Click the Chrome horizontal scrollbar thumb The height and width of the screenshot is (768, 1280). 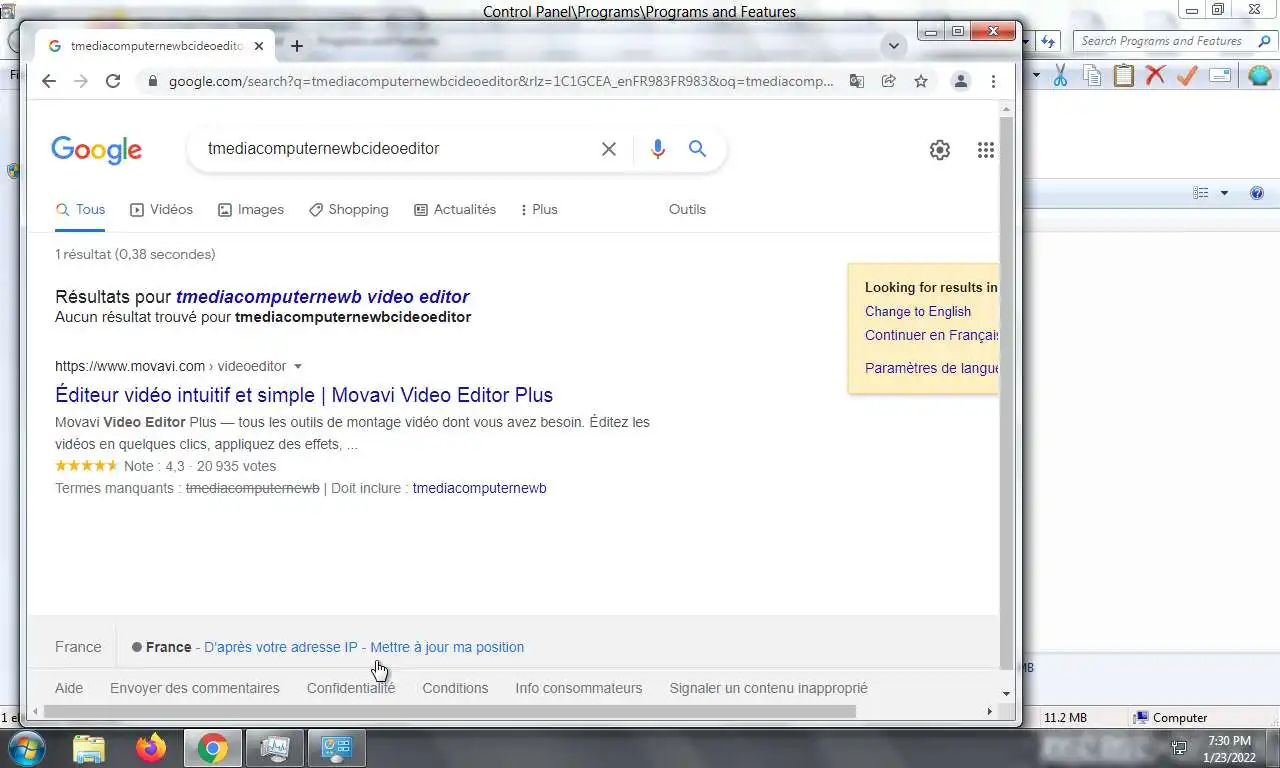pos(449,711)
